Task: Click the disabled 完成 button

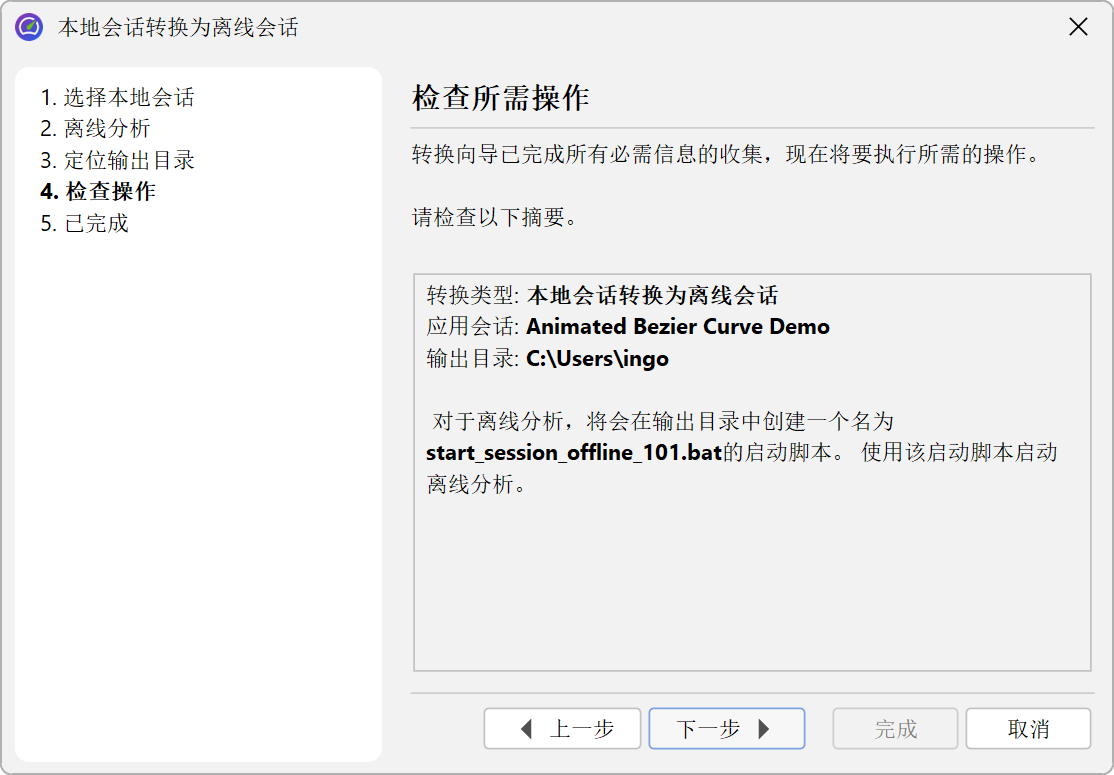Action: pyautogui.click(x=895, y=728)
